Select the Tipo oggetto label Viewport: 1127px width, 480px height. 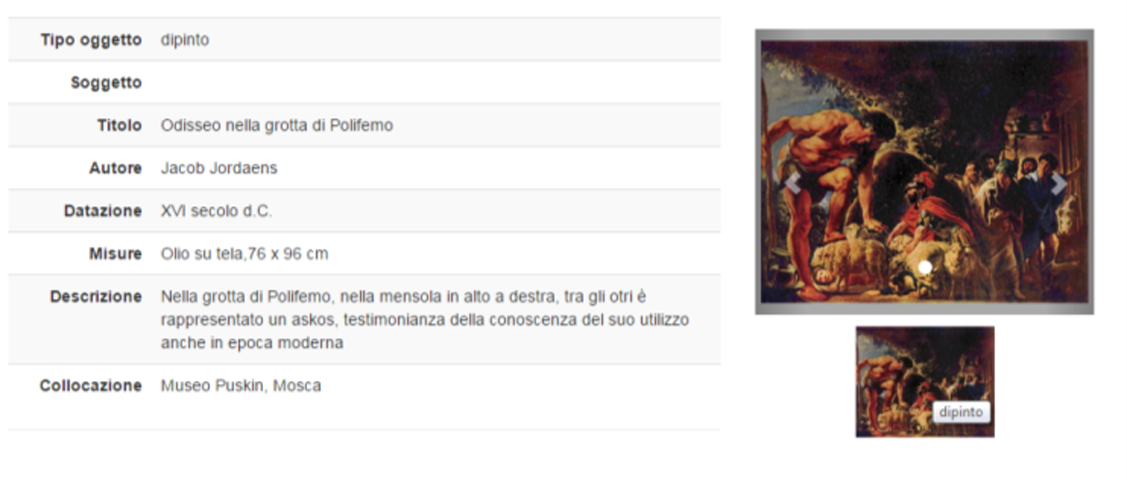[91, 40]
